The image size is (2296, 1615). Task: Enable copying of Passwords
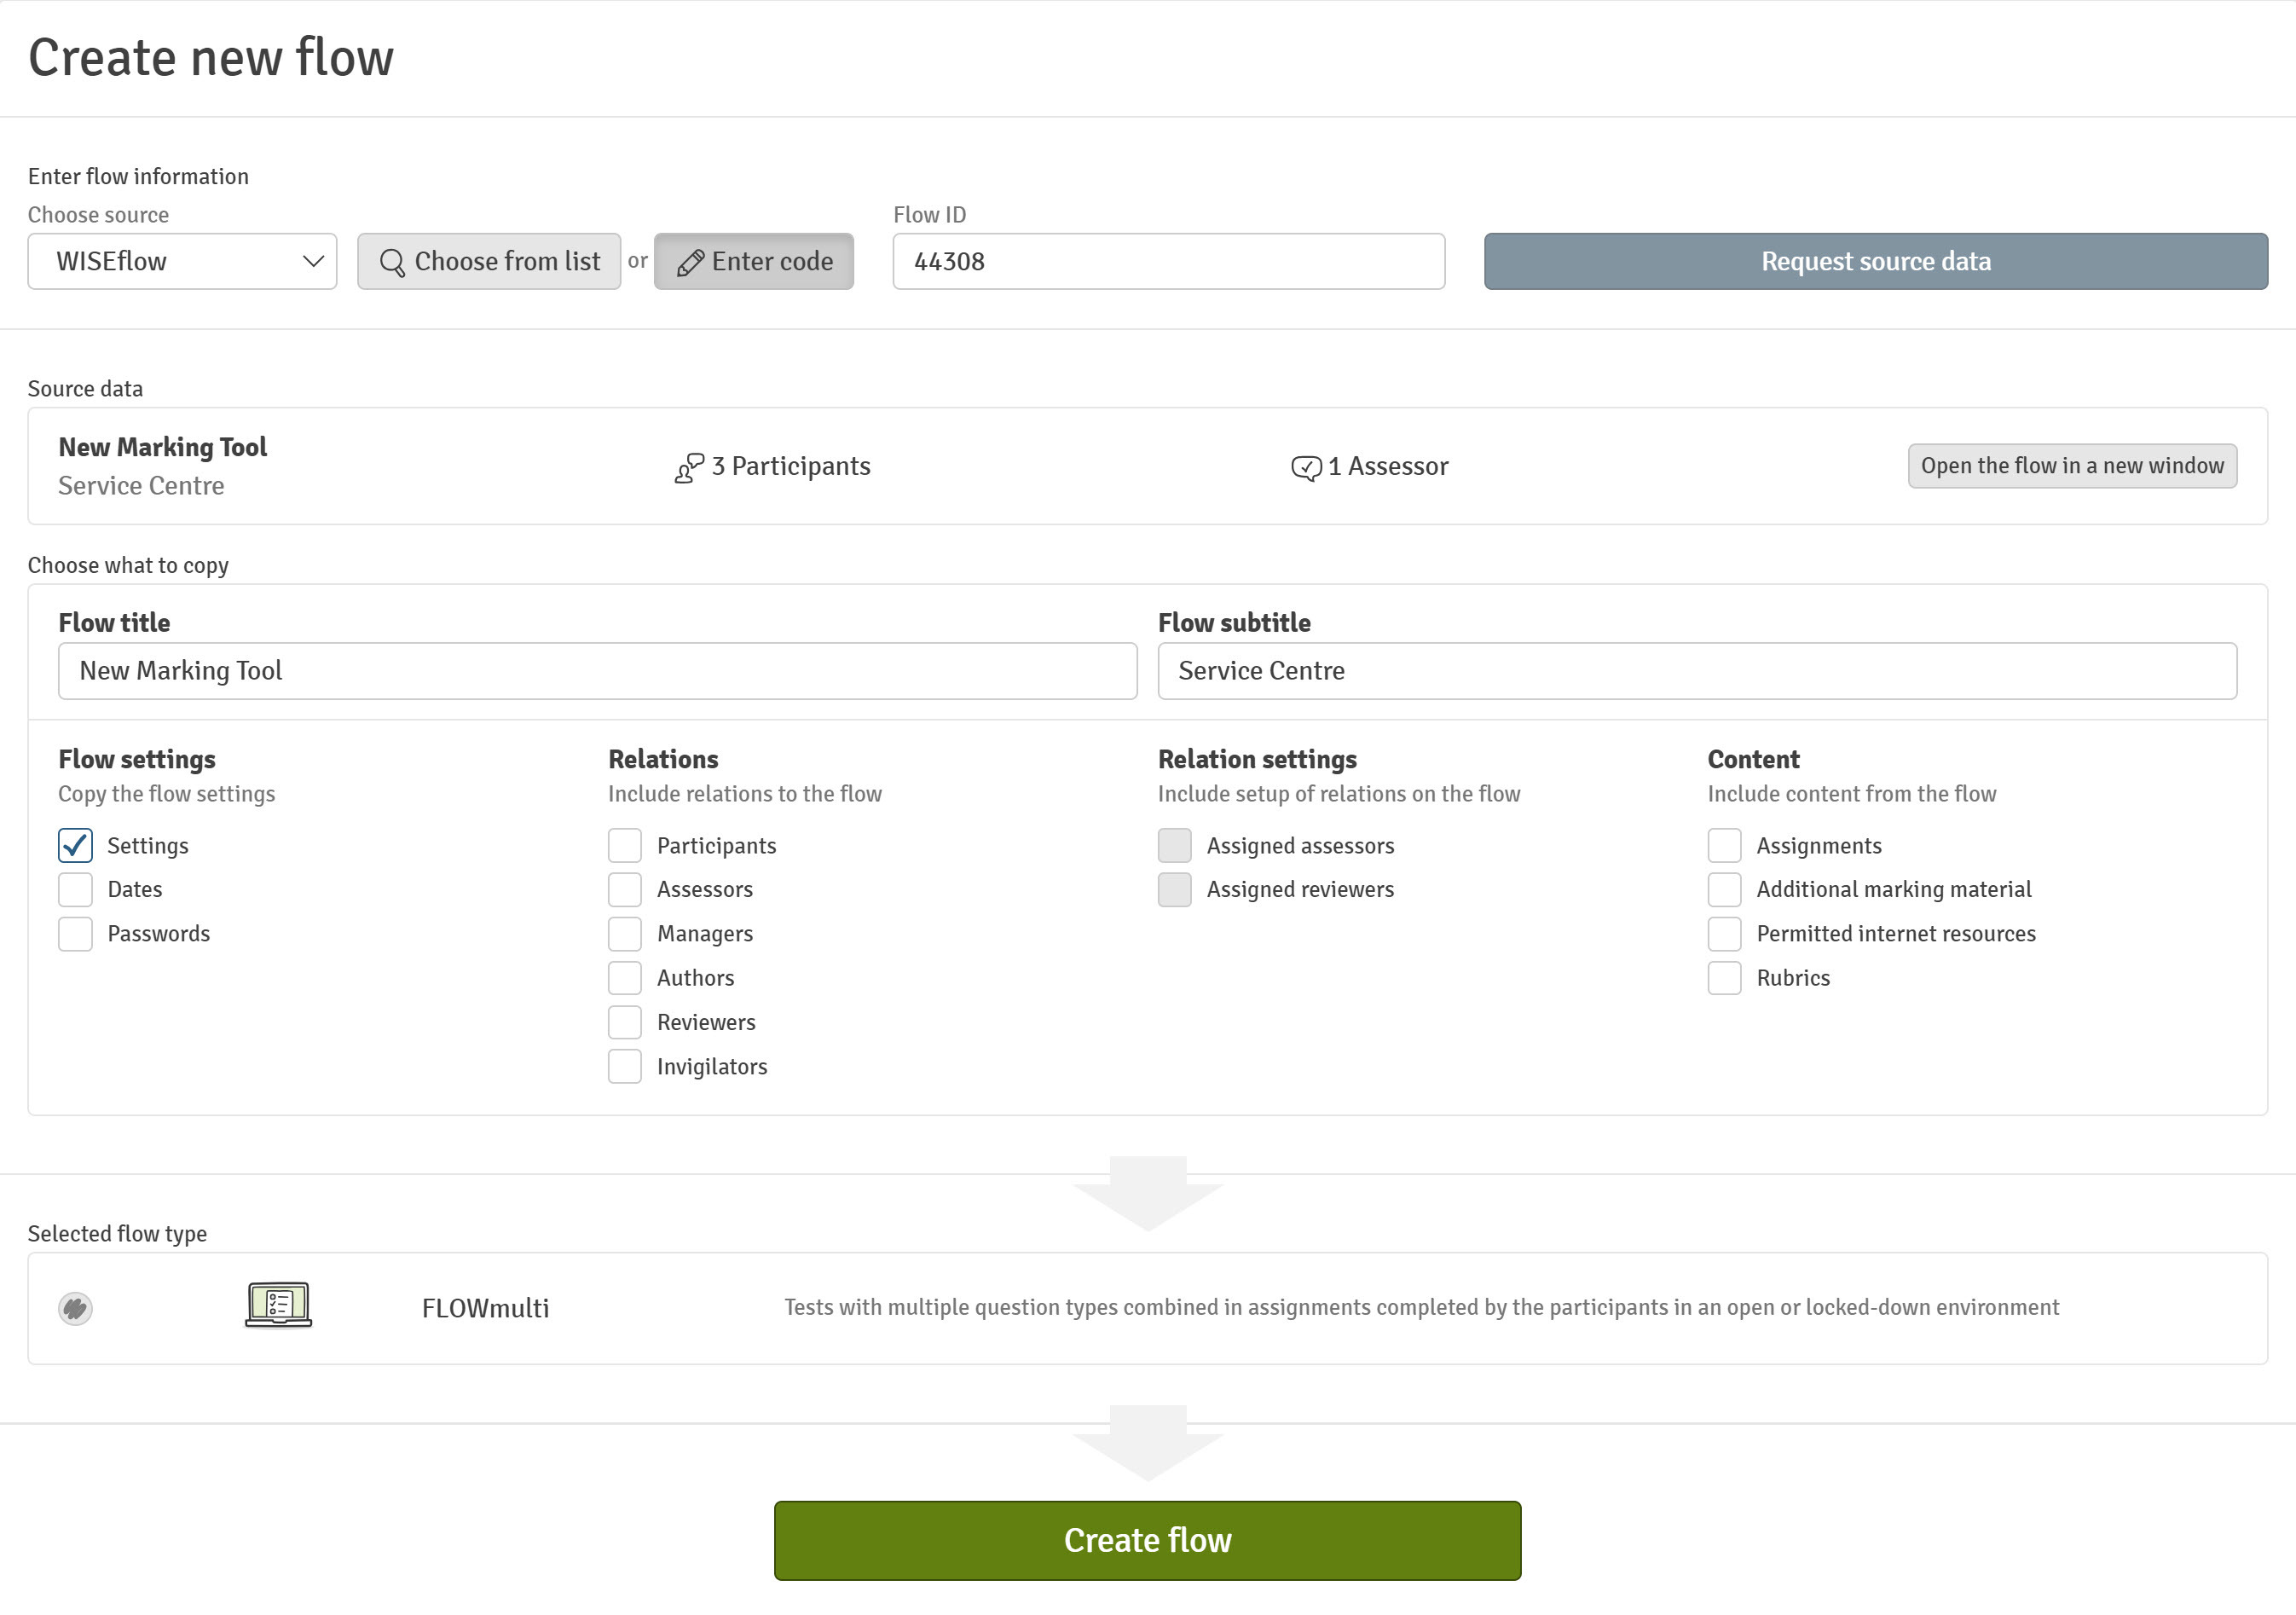click(75, 934)
